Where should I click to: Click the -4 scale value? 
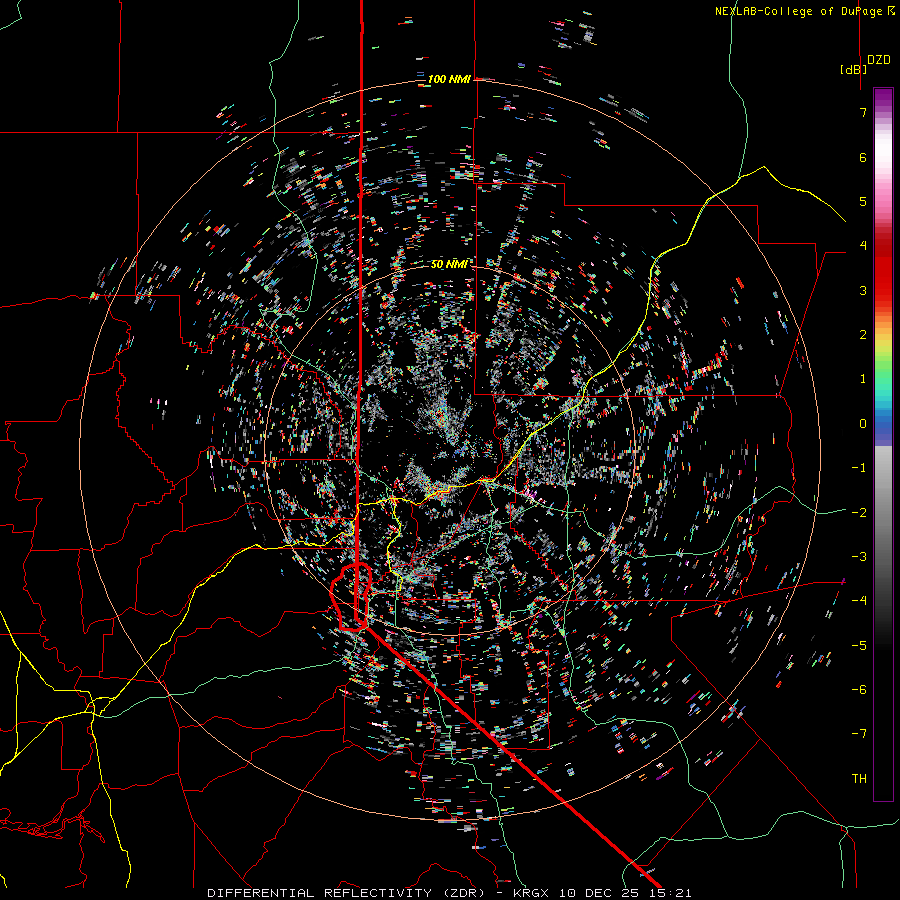pyautogui.click(x=859, y=600)
